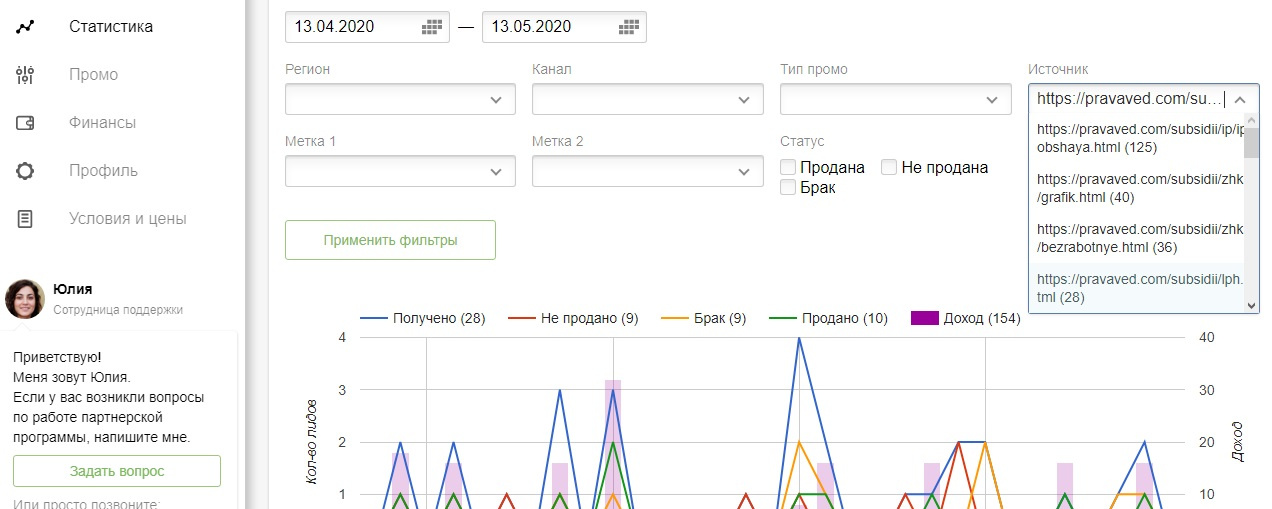Screen dimensions: 1272x509
Task: Open the Метка 1 dropdown
Action: tap(400, 171)
